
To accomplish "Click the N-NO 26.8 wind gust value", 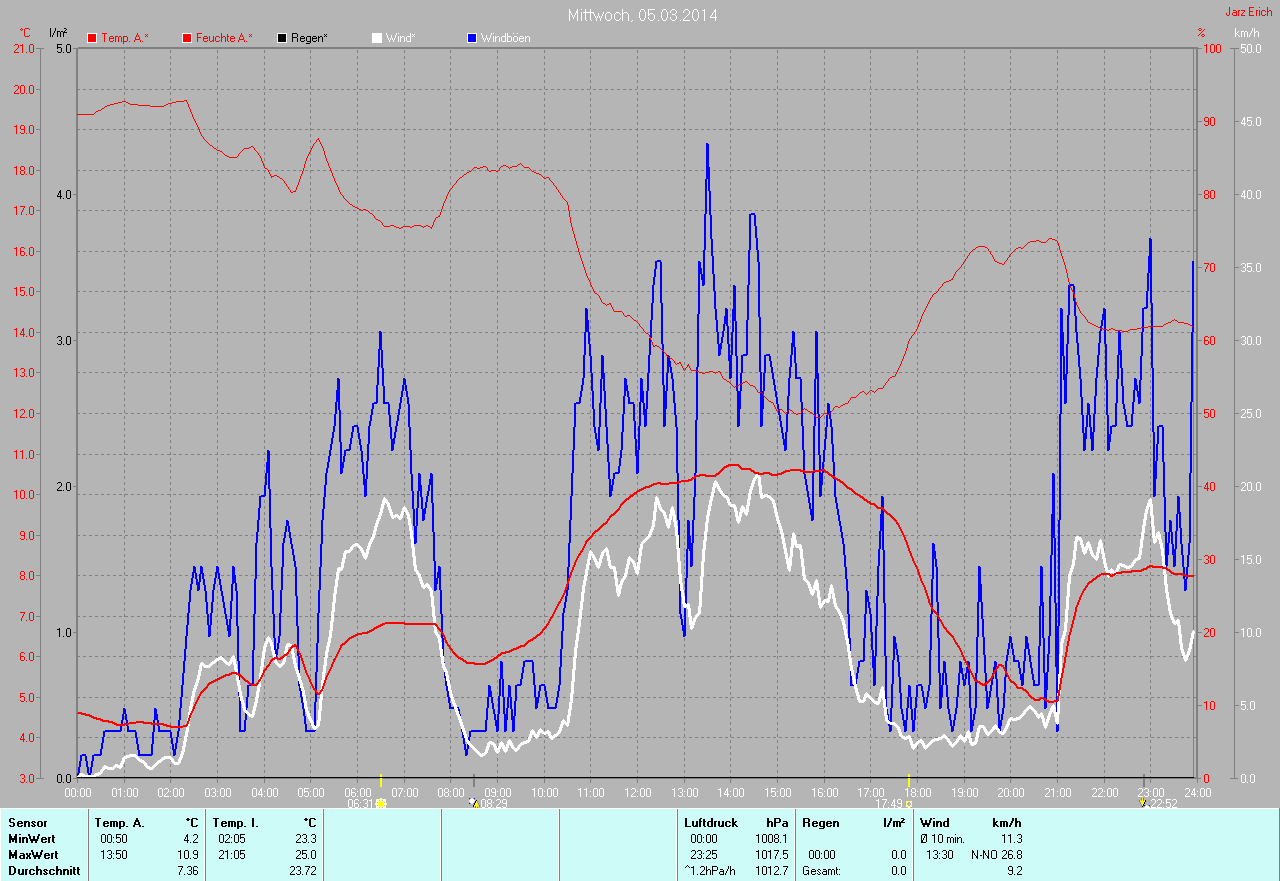I will tap(996, 855).
